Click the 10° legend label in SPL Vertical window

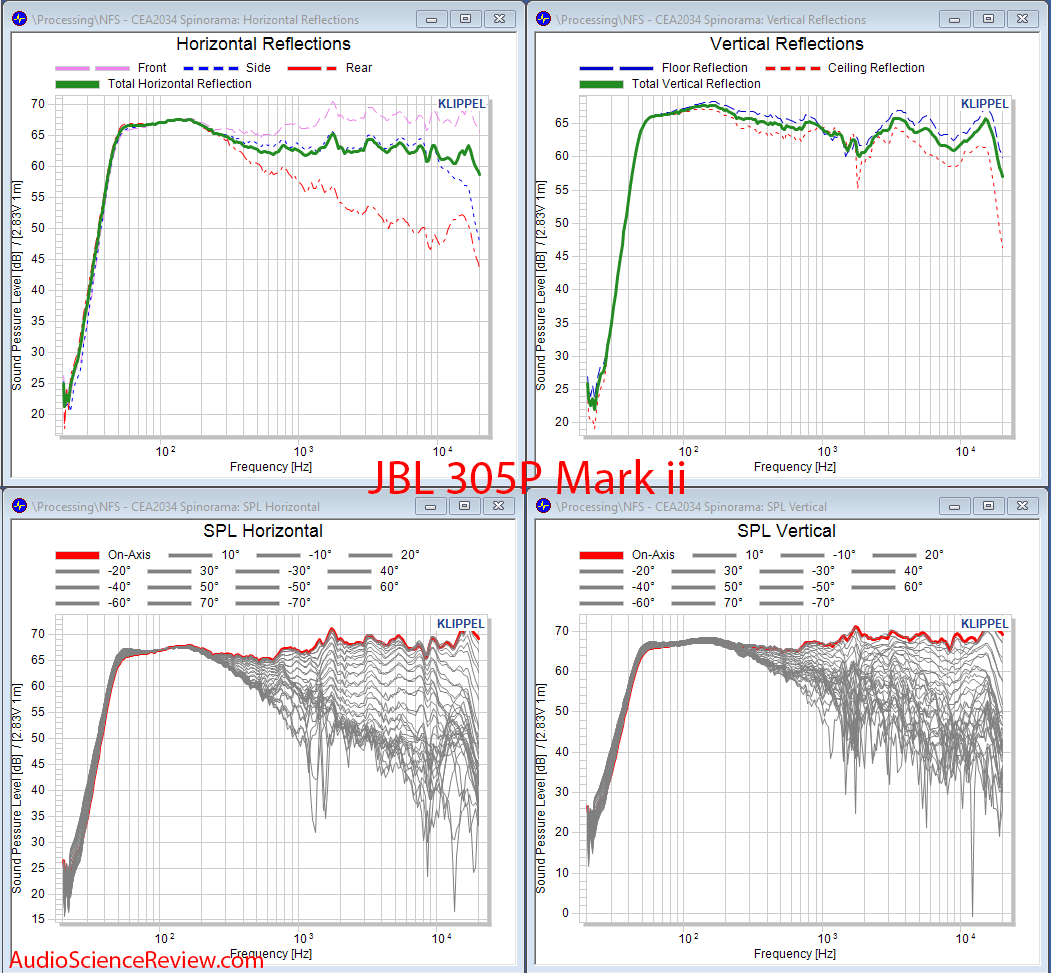pos(755,555)
